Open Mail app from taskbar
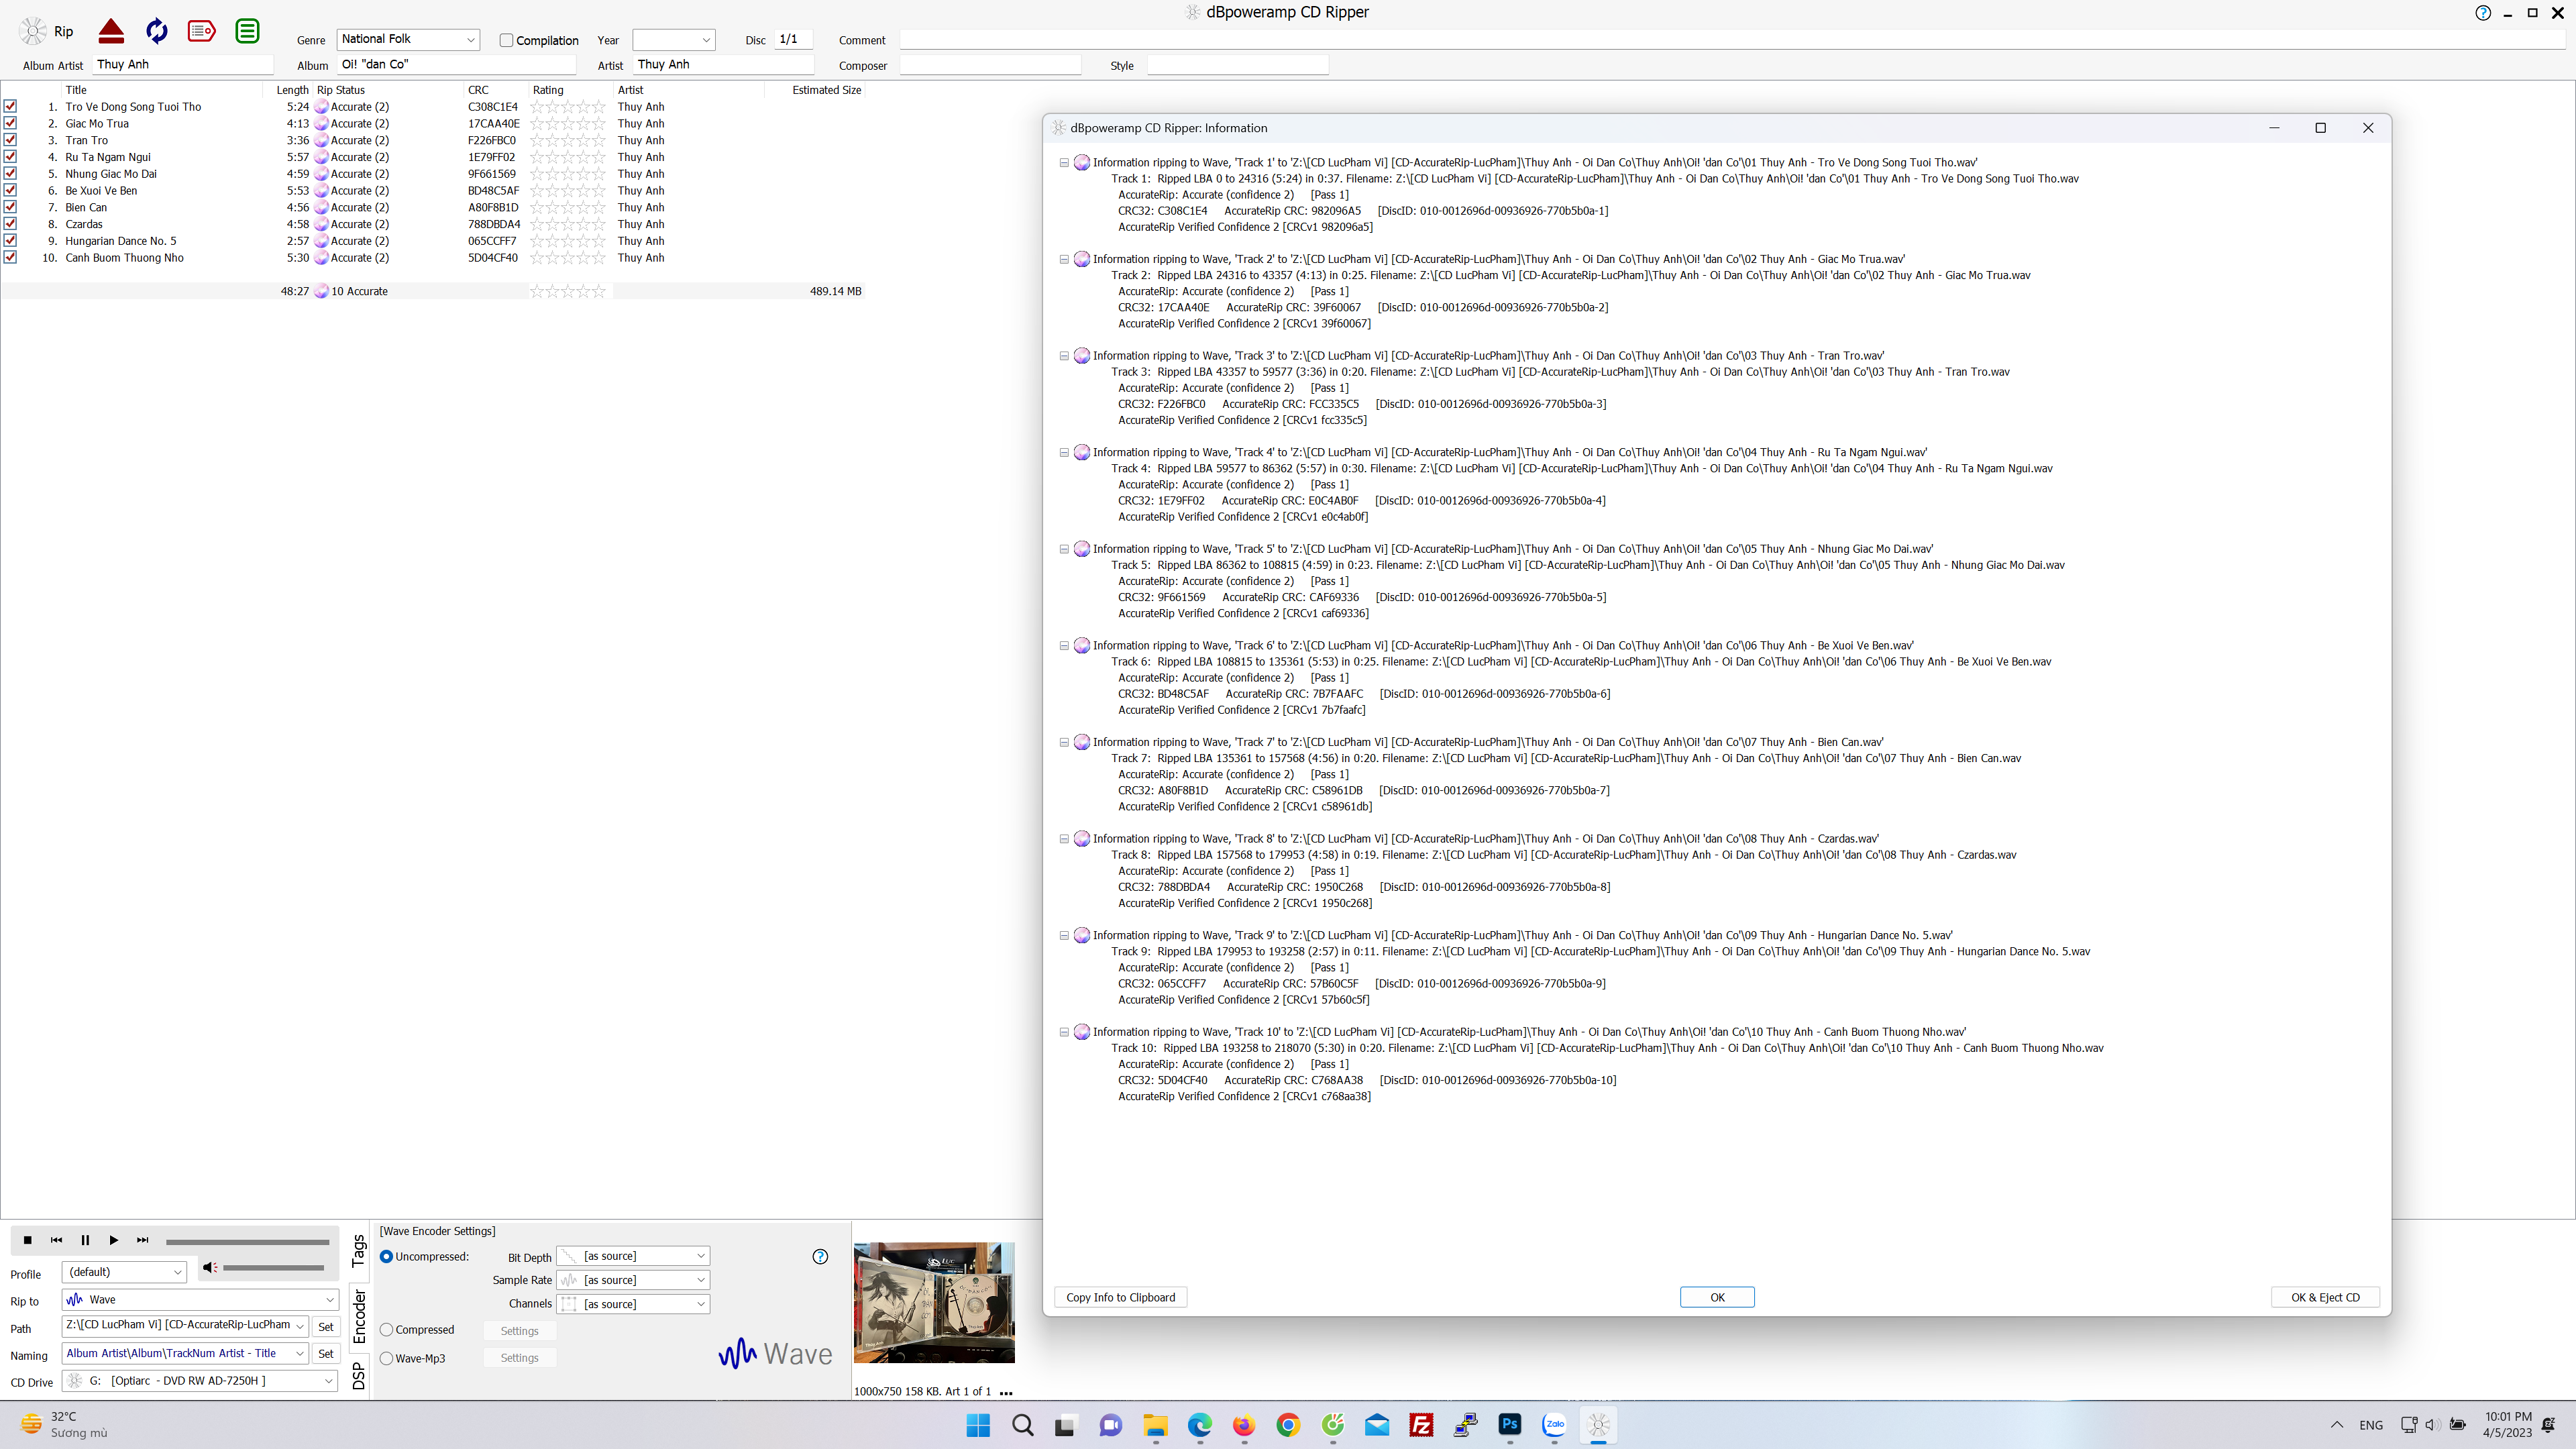Viewport: 2576px width, 1449px height. pyautogui.click(x=1377, y=1425)
